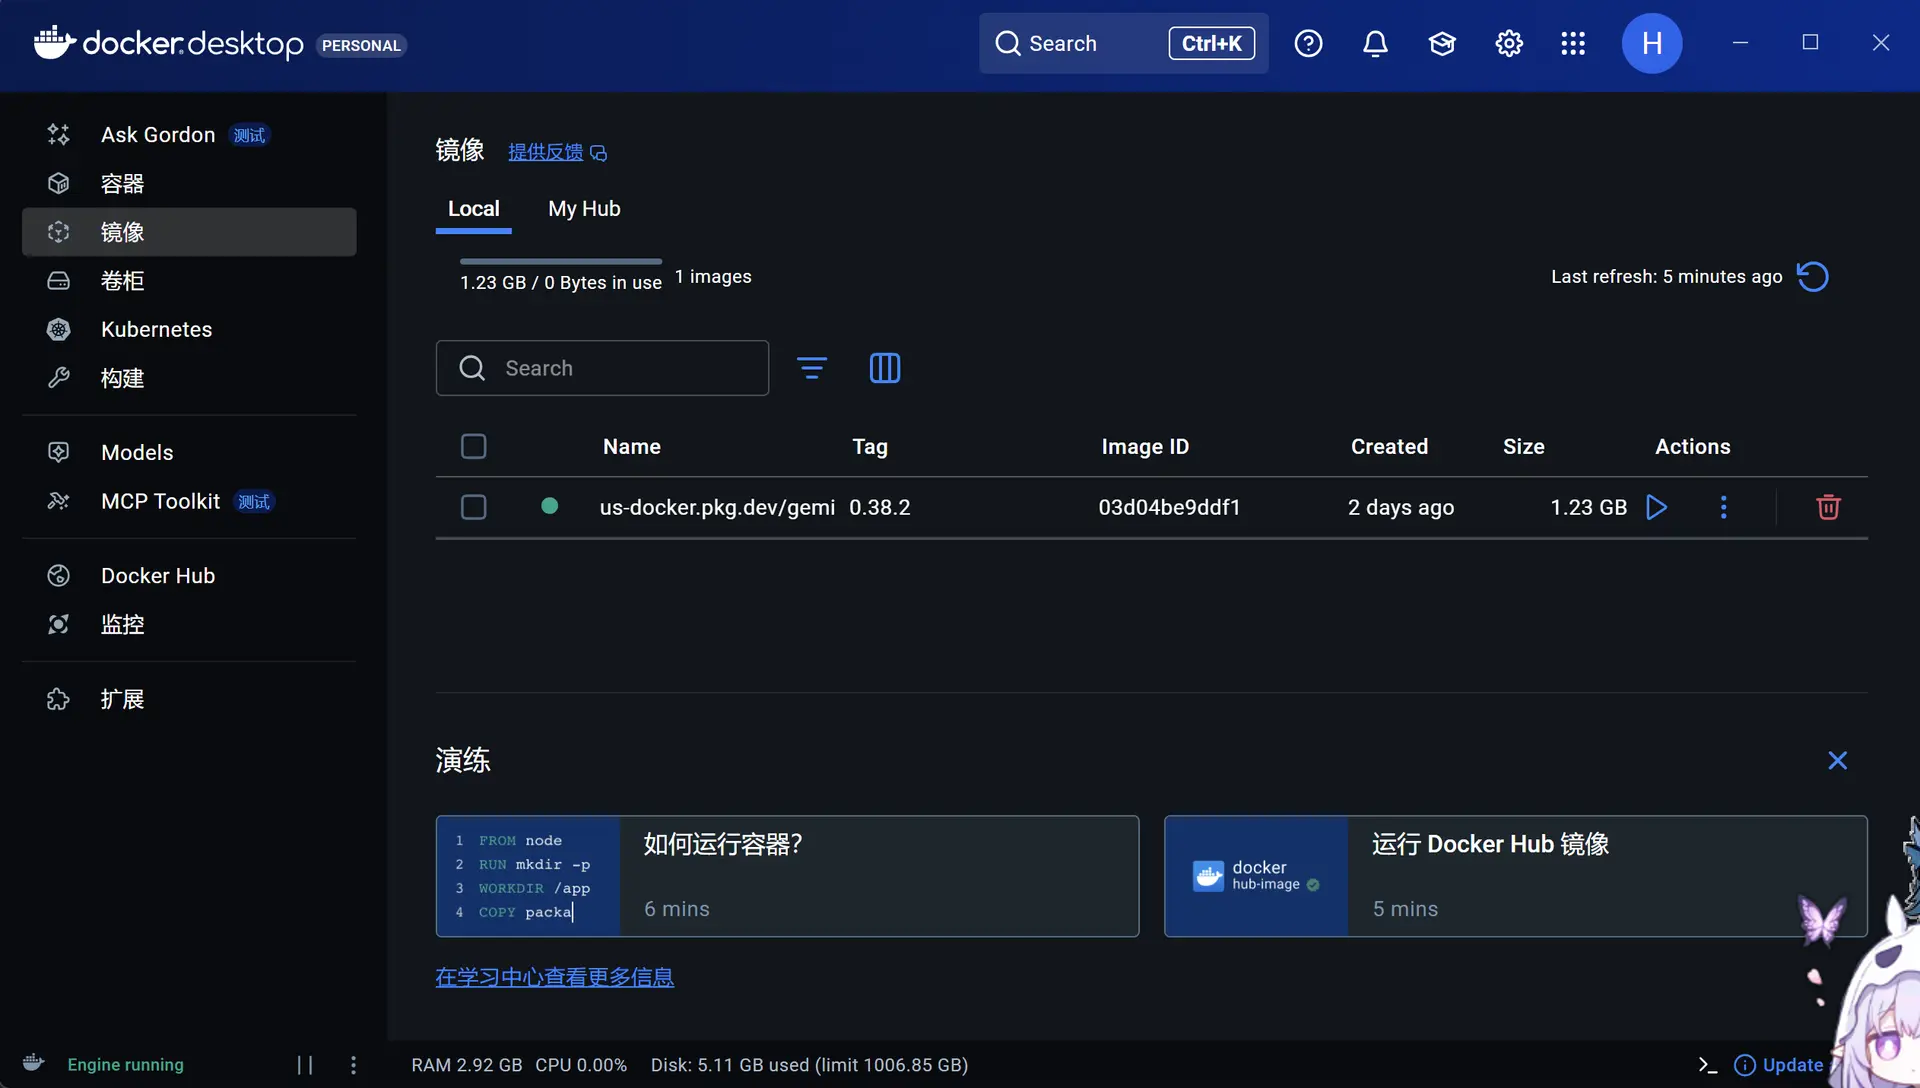Open notifications bell icon
The width and height of the screenshot is (1920, 1088).
(x=1375, y=43)
